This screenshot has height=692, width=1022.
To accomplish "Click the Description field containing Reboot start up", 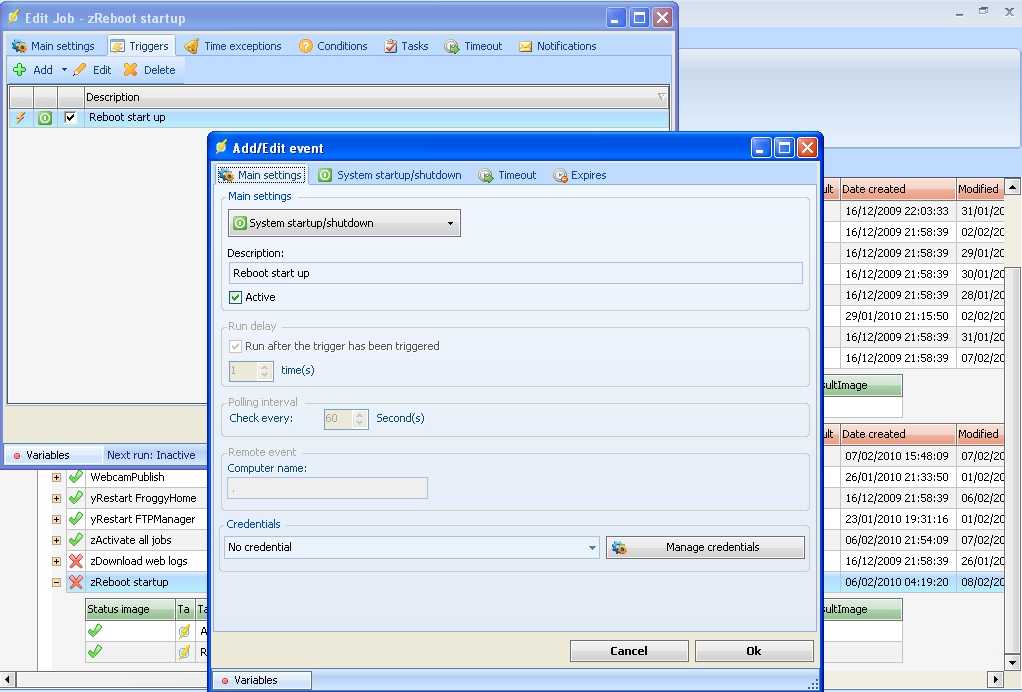I will (515, 273).
